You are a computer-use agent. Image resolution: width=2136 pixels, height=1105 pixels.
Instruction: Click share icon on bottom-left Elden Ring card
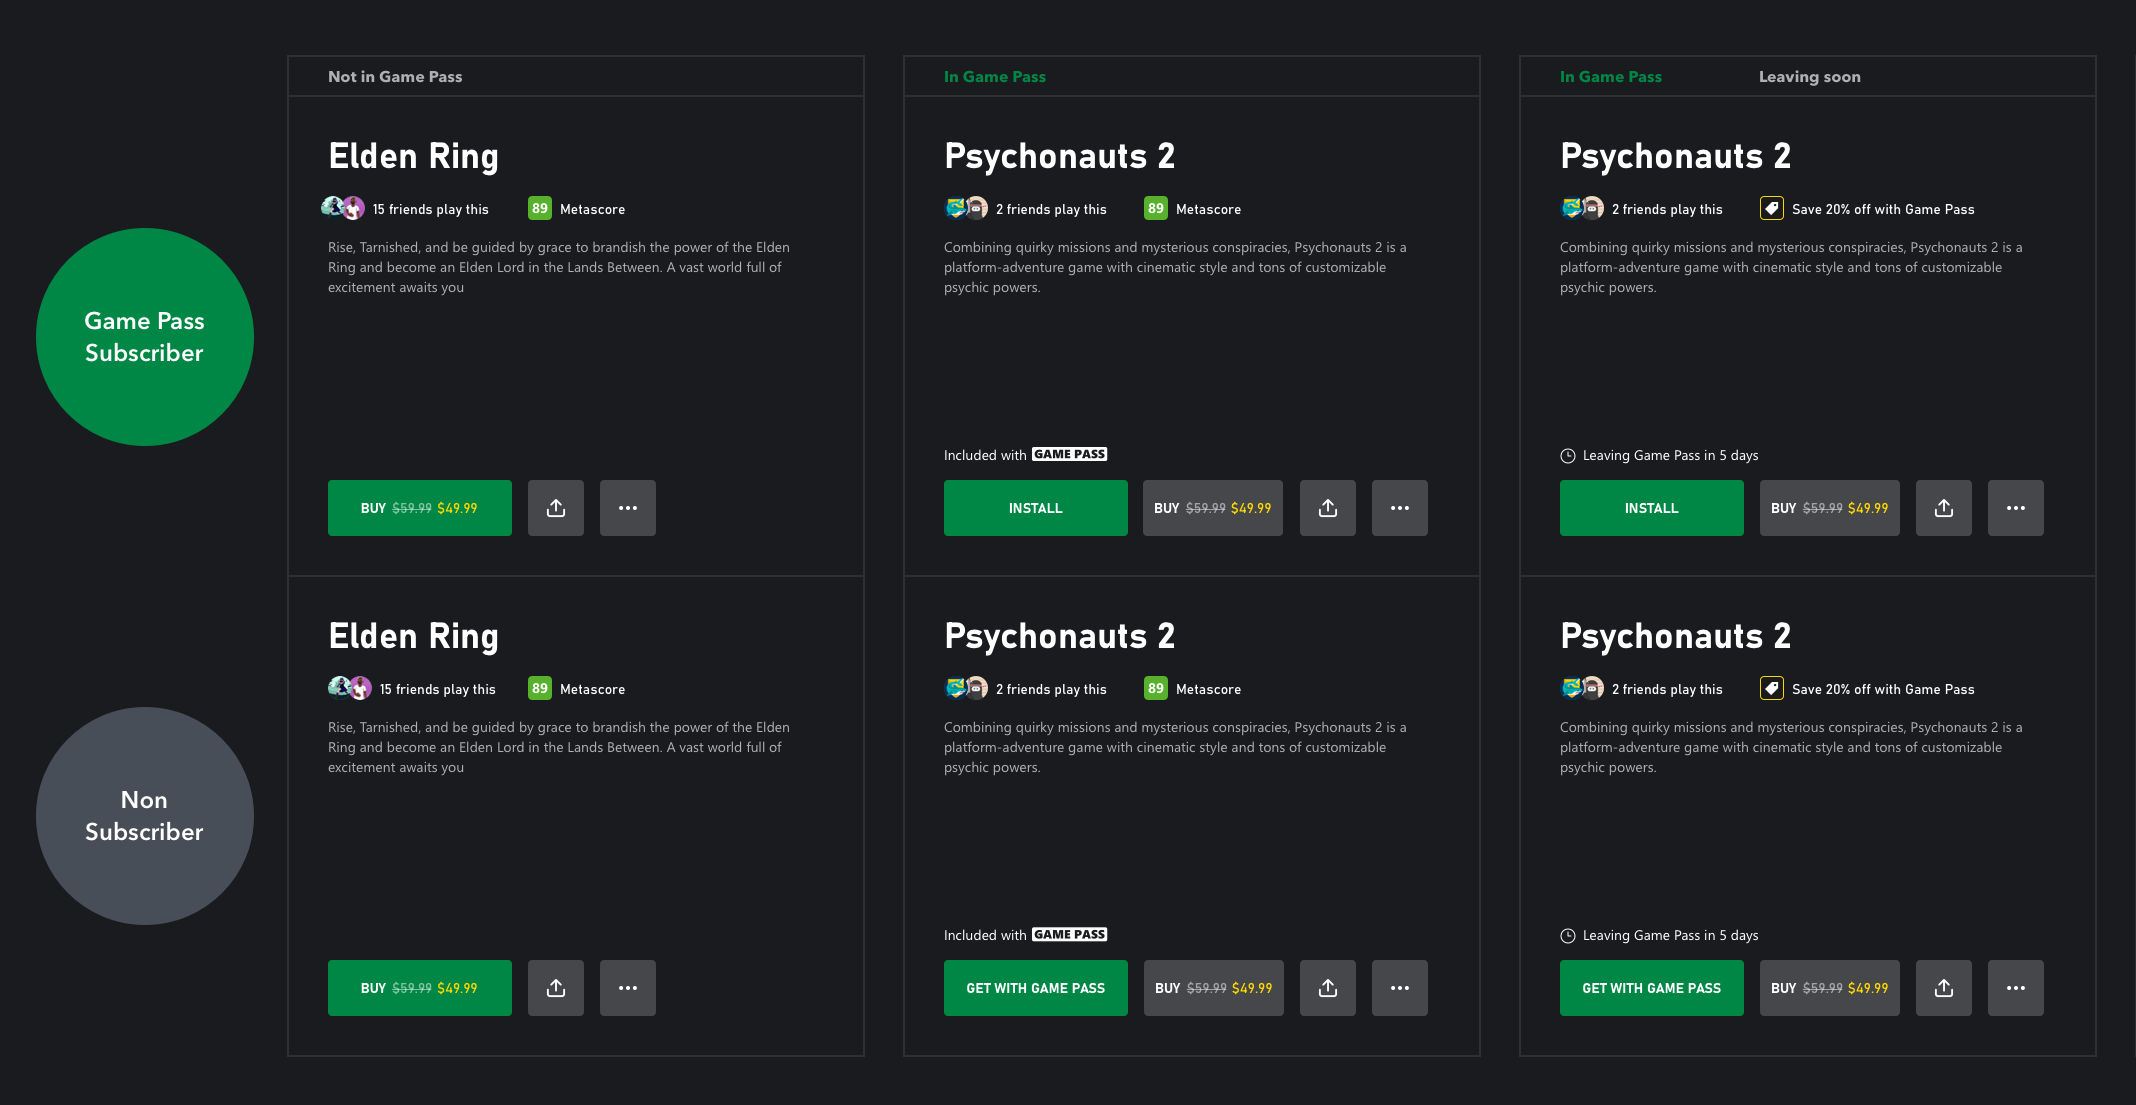click(x=556, y=988)
